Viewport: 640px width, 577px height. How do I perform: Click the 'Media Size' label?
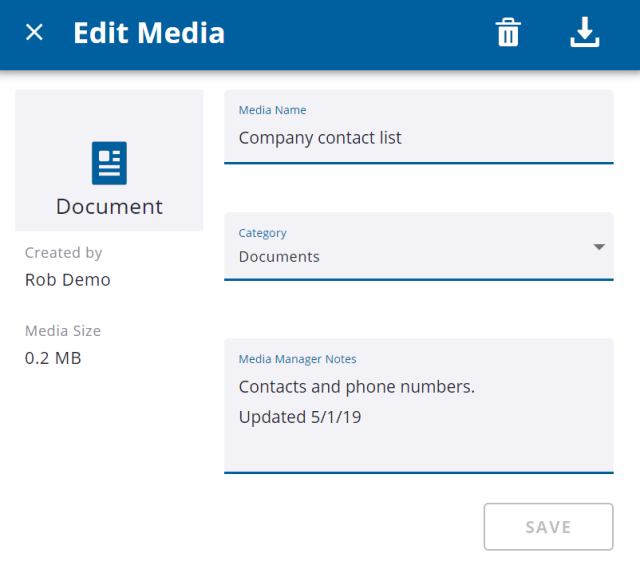63,331
